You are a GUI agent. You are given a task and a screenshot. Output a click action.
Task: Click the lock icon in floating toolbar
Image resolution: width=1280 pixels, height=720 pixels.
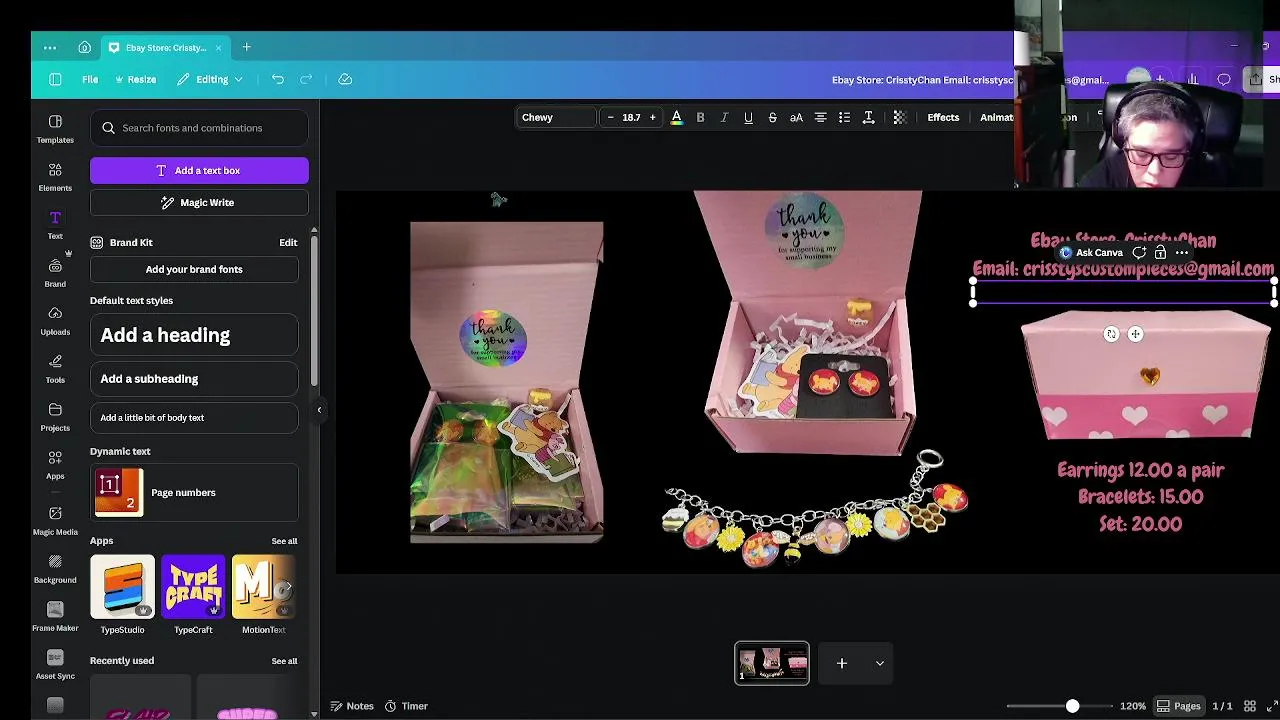click(1160, 253)
